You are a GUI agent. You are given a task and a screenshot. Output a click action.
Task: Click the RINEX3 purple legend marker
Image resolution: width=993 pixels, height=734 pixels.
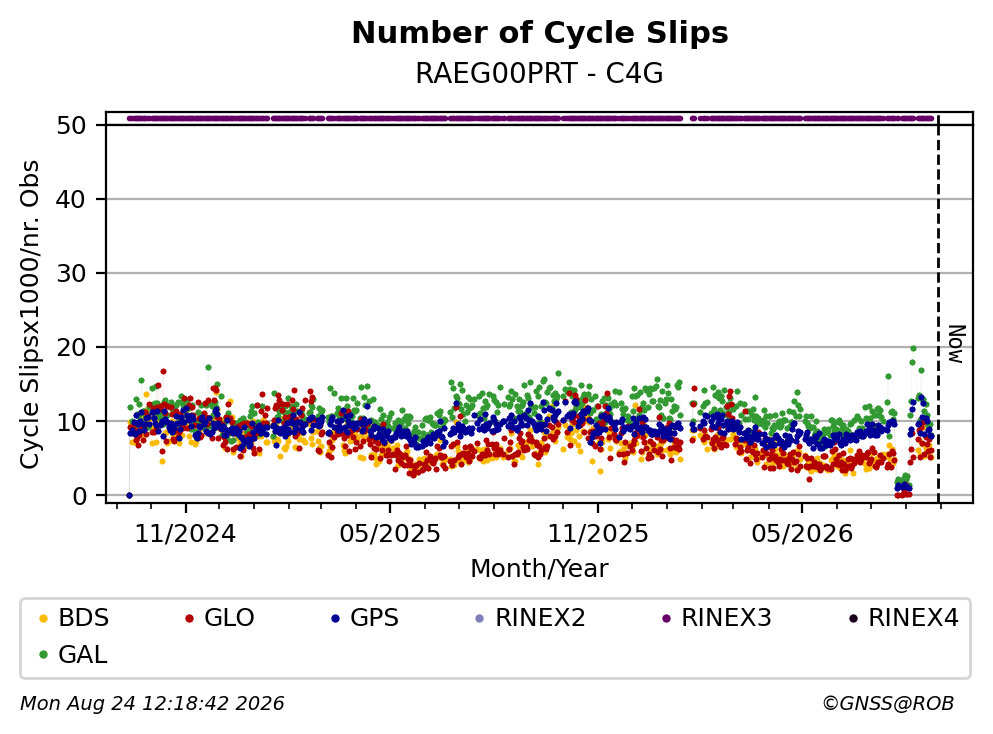666,618
